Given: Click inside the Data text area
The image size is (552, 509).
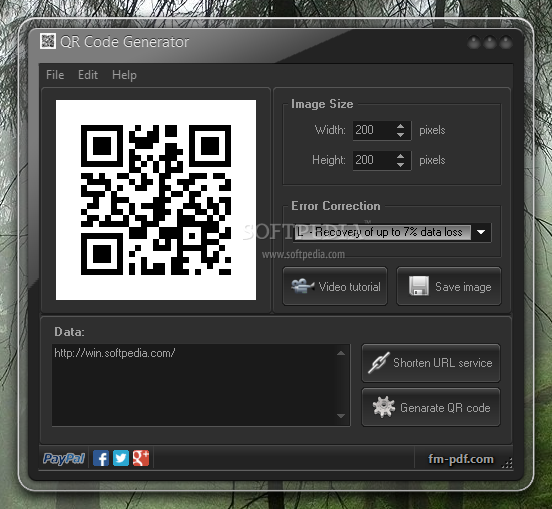Looking at the screenshot, I should tap(194, 385).
